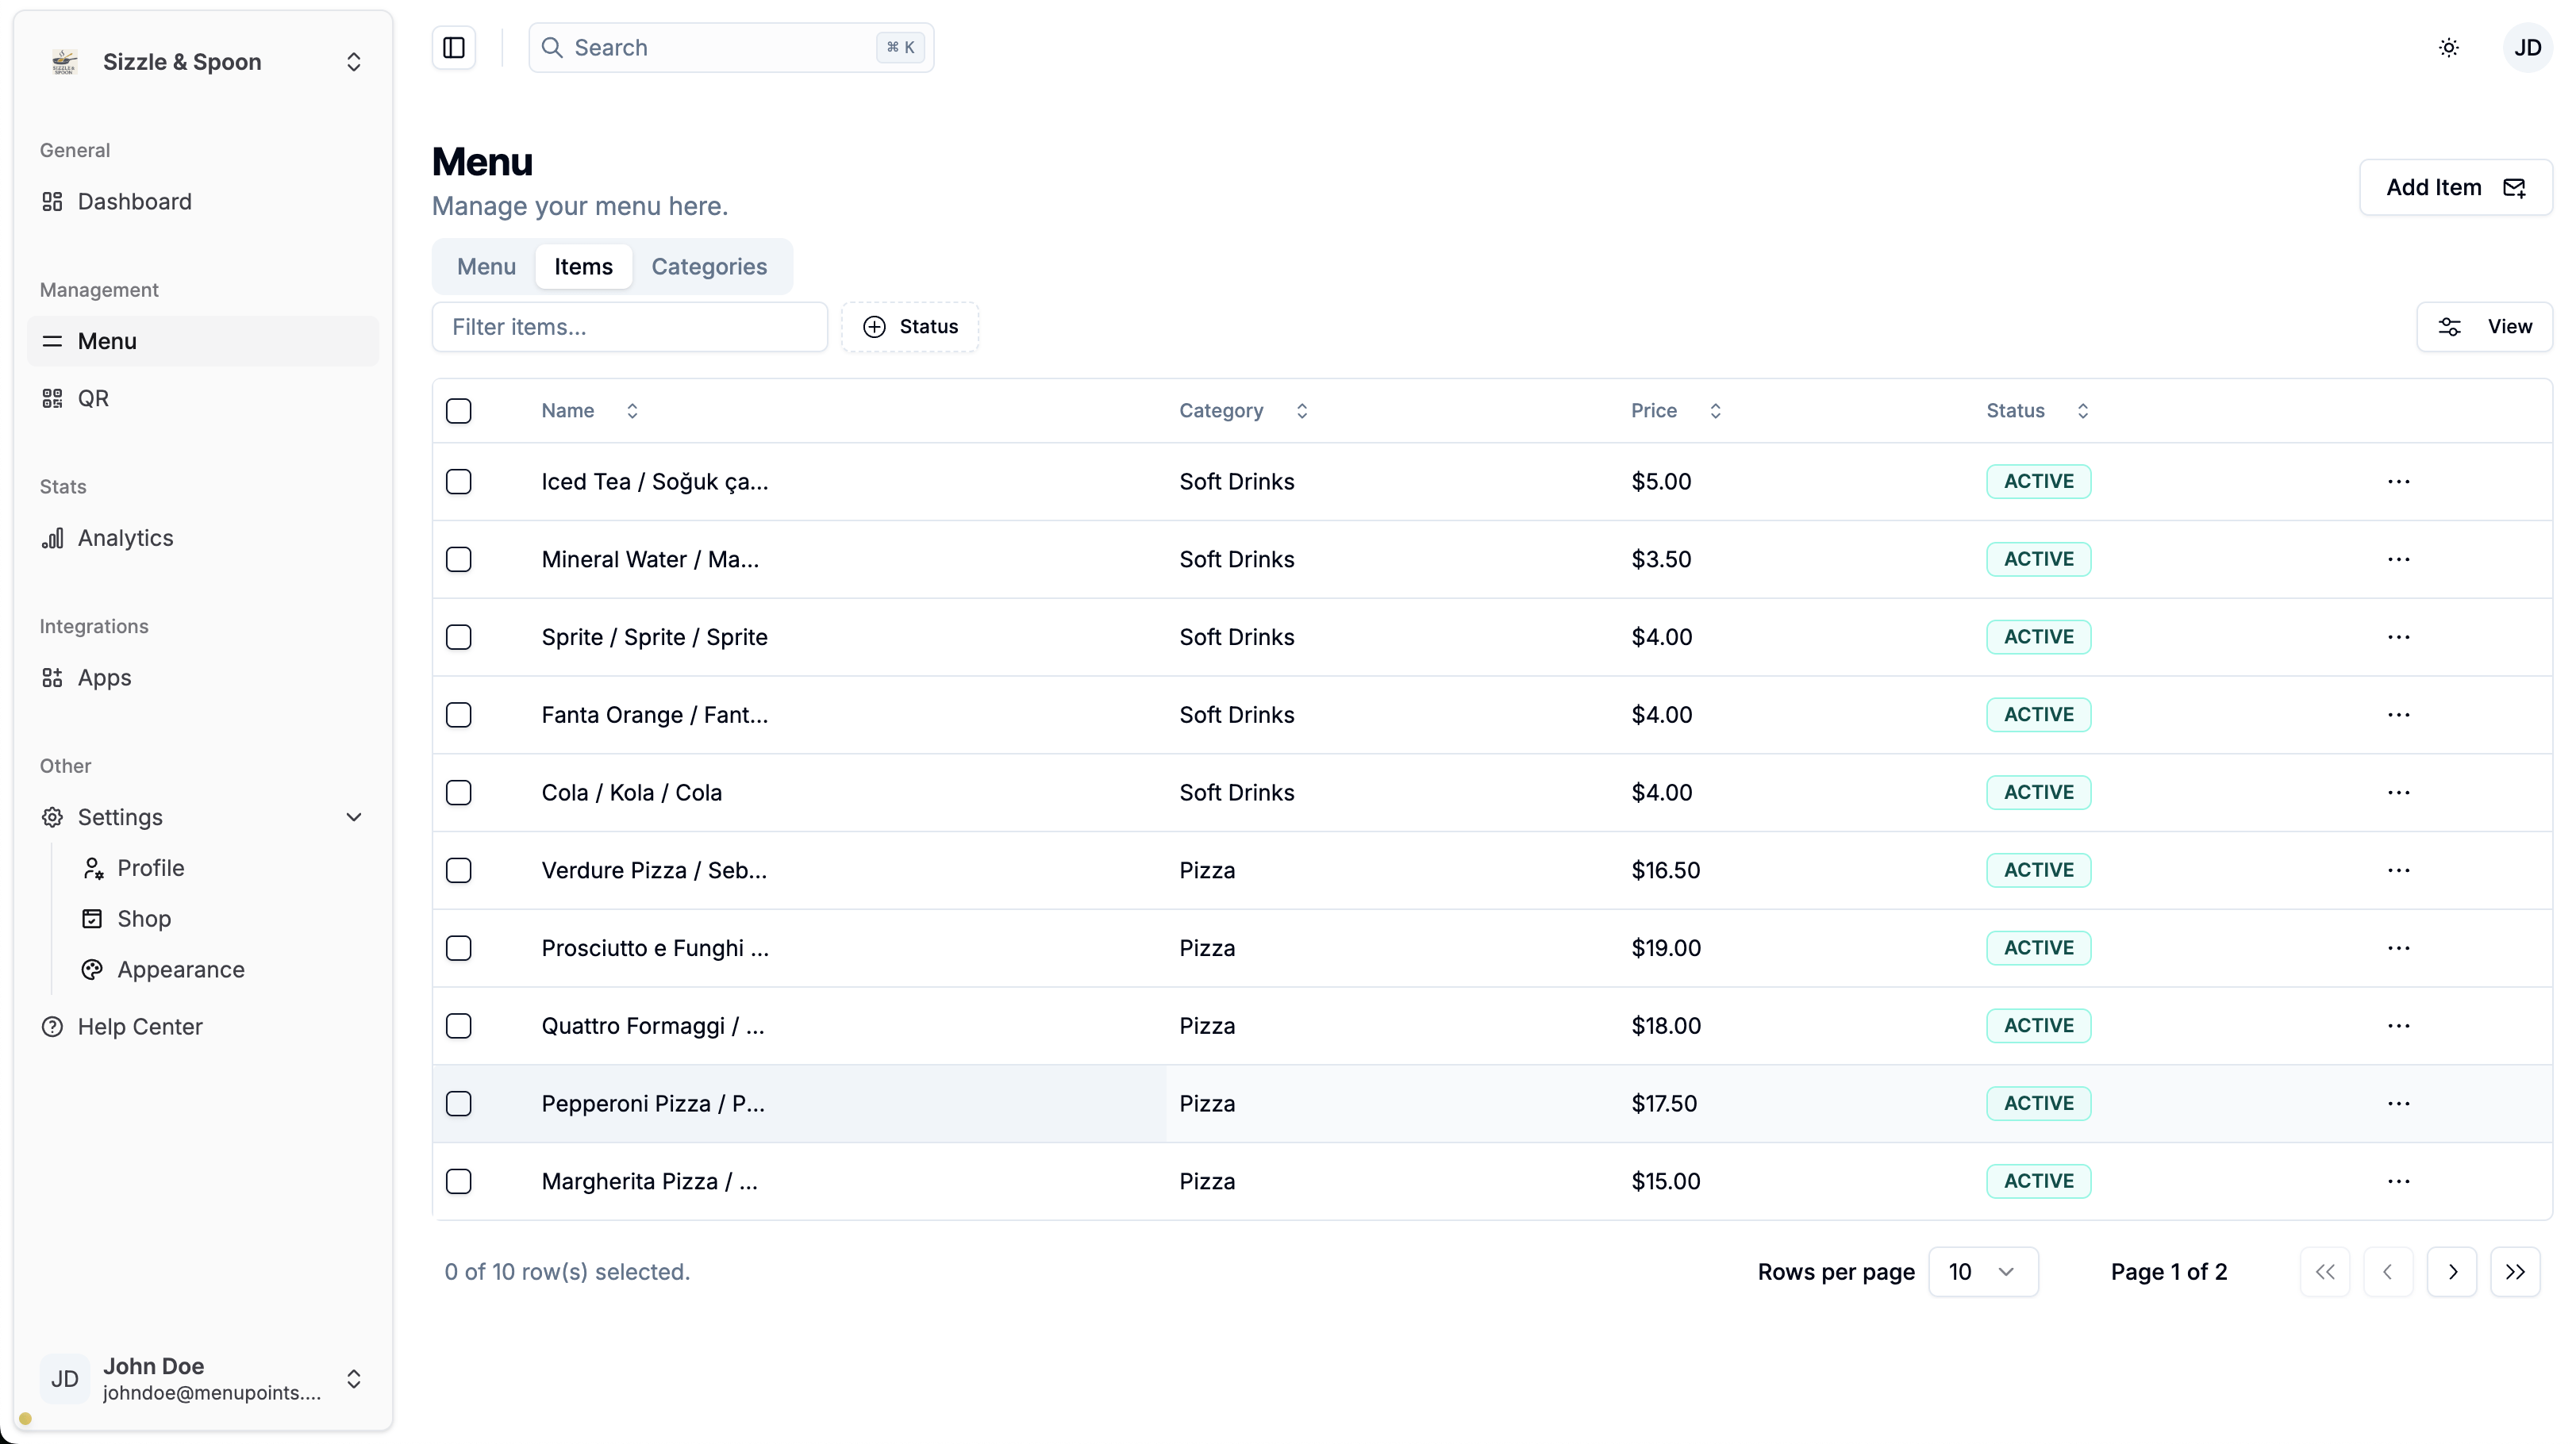Click the light theme sun icon
The height and width of the screenshot is (1444, 2576).
tap(2449, 48)
